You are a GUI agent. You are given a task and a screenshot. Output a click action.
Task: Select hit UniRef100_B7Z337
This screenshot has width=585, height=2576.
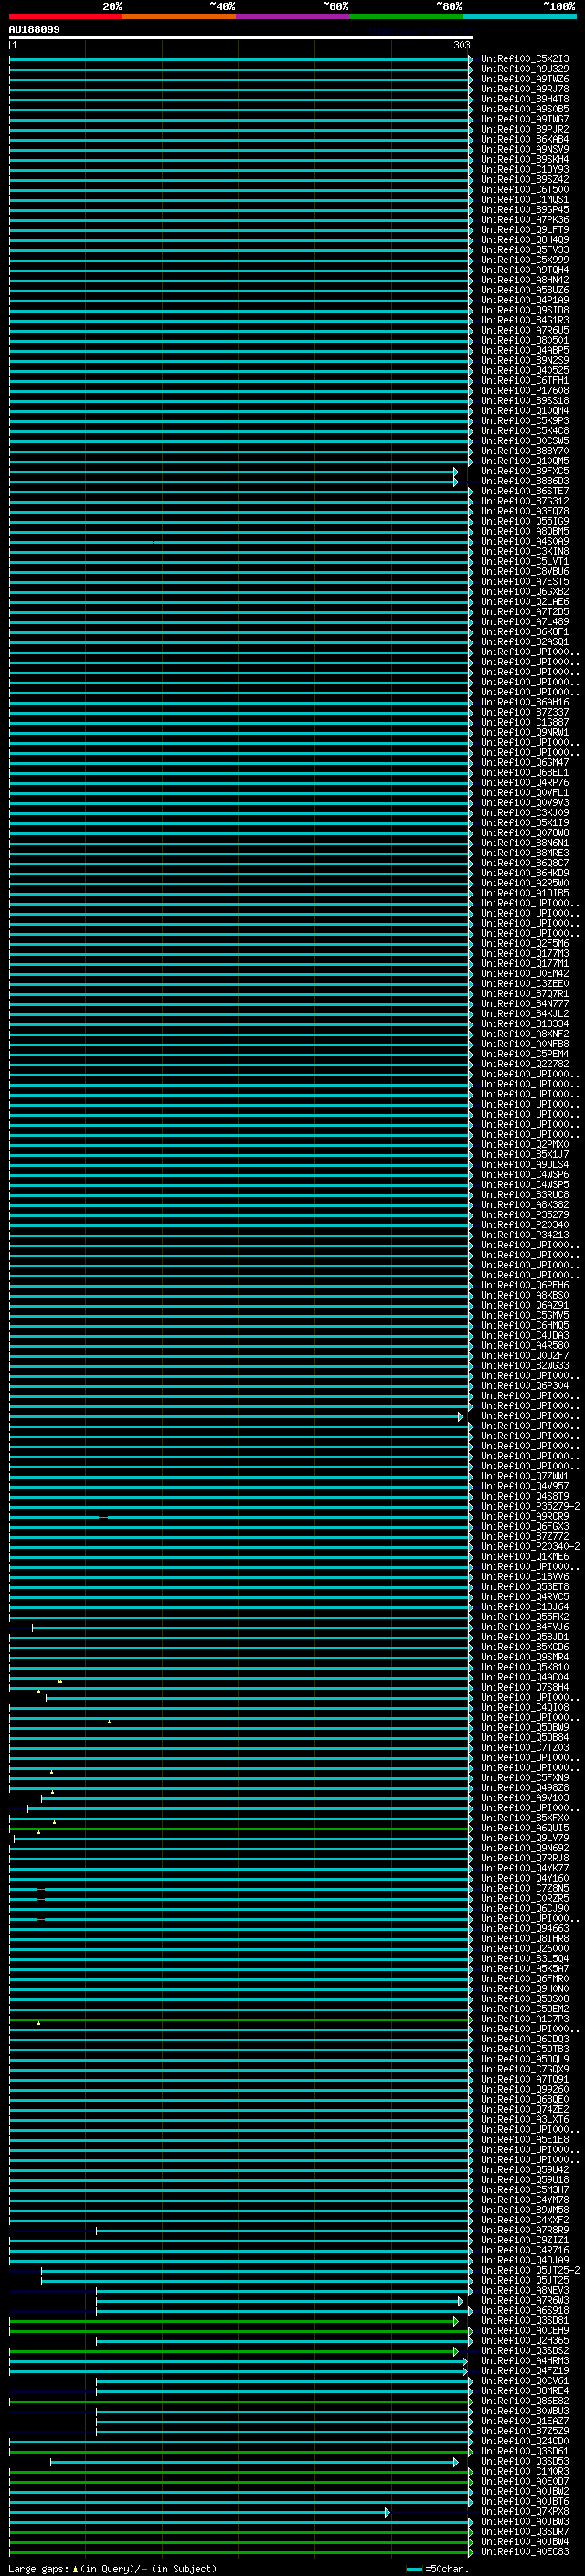(525, 712)
